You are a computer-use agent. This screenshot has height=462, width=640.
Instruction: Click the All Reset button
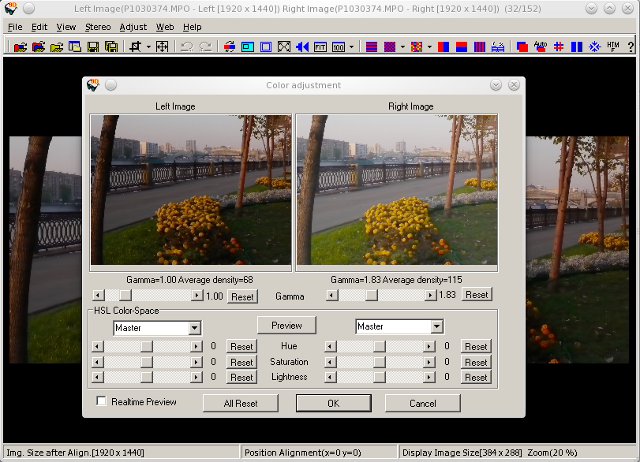click(241, 403)
